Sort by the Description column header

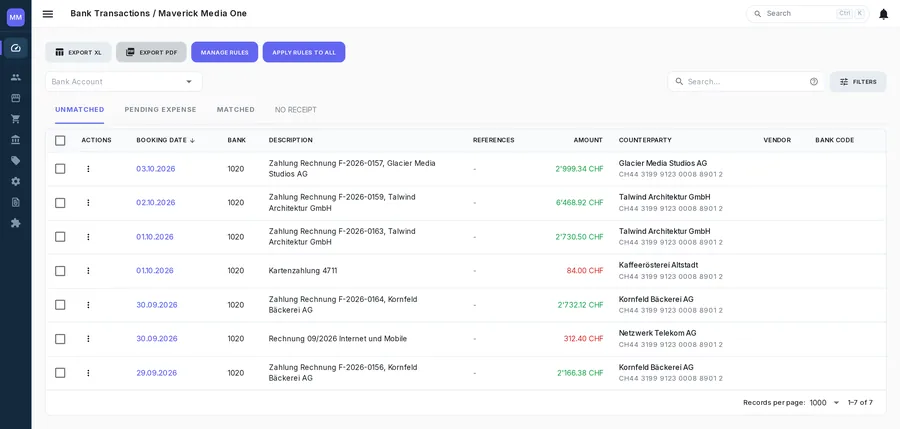[x=290, y=140]
